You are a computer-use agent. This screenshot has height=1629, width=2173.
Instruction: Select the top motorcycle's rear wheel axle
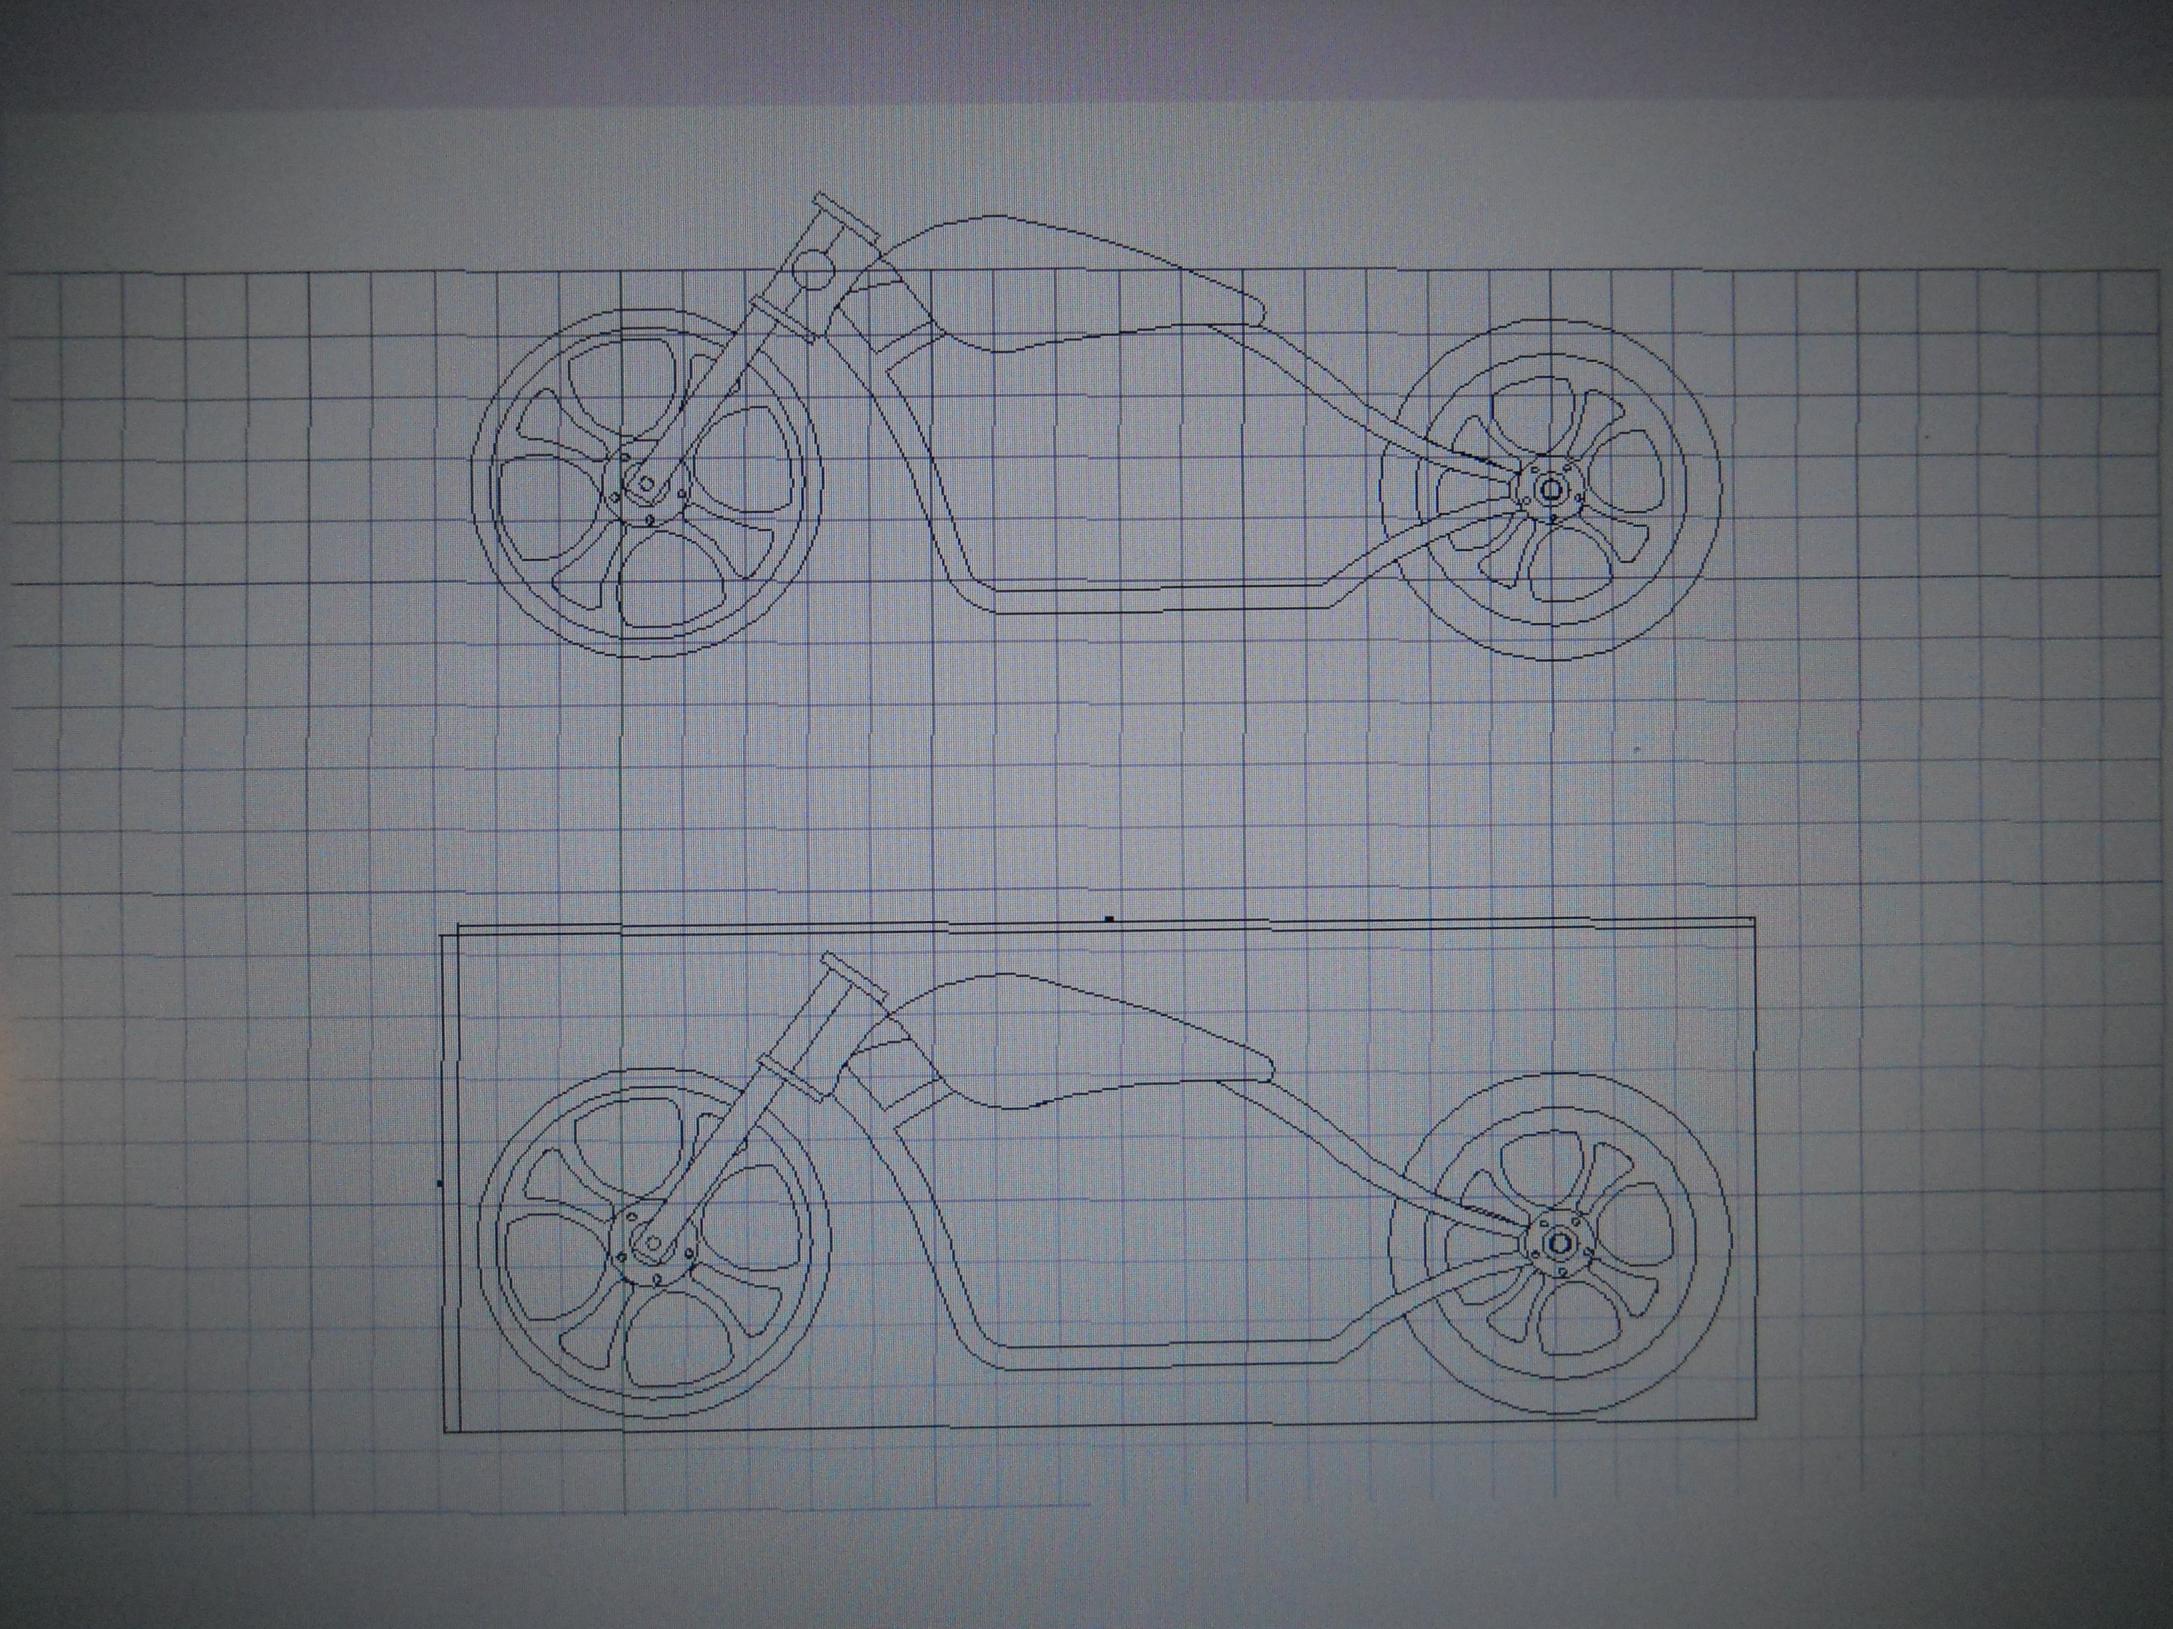(1551, 489)
